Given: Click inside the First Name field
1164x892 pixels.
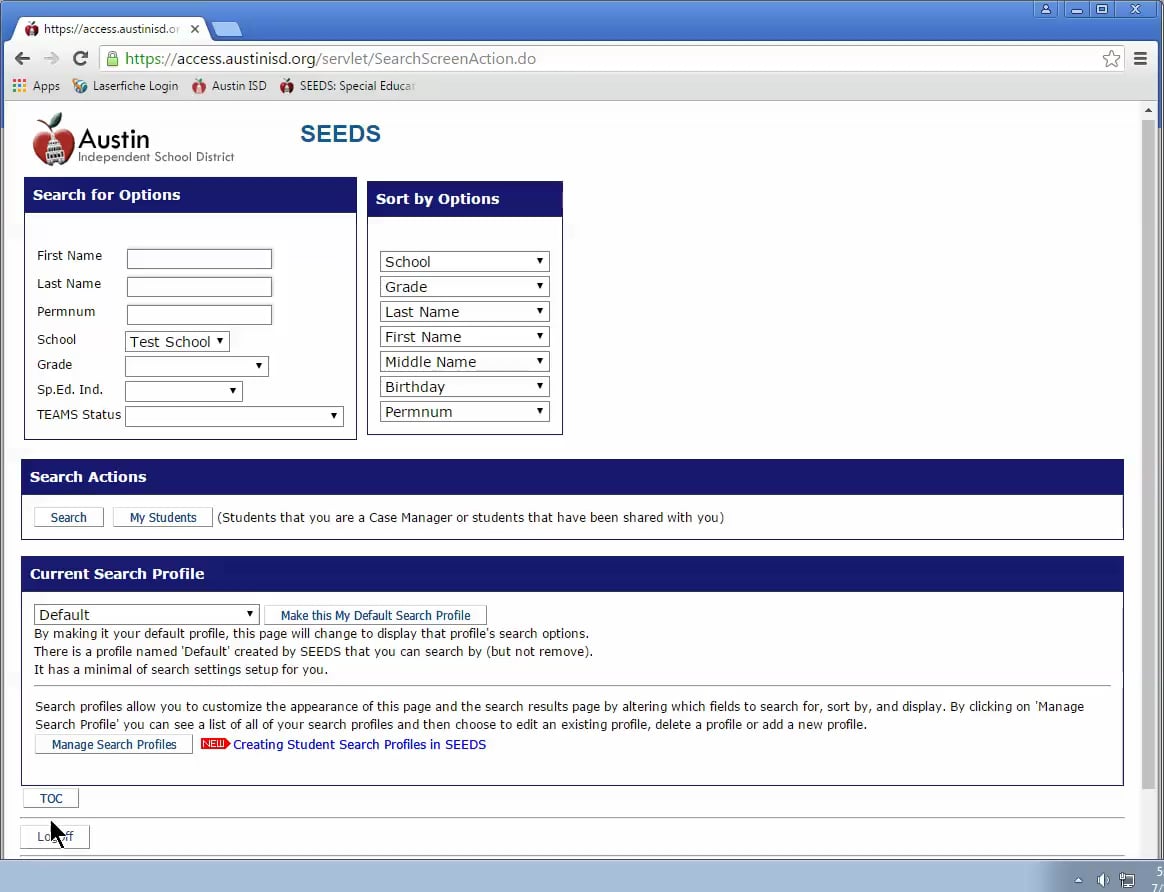Looking at the screenshot, I should (199, 258).
